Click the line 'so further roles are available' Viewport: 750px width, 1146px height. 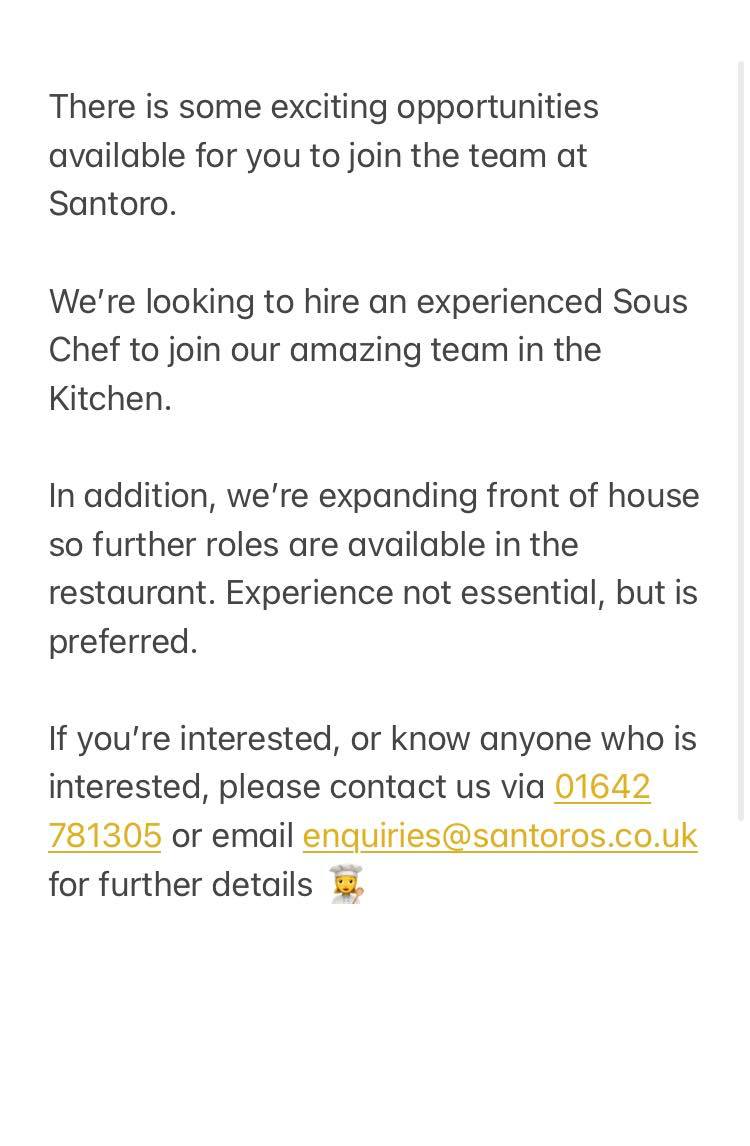(x=313, y=545)
